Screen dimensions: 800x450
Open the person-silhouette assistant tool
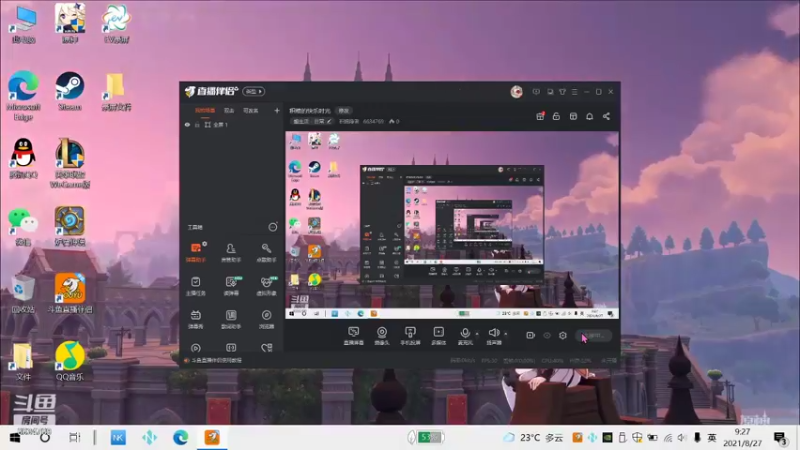231,252
